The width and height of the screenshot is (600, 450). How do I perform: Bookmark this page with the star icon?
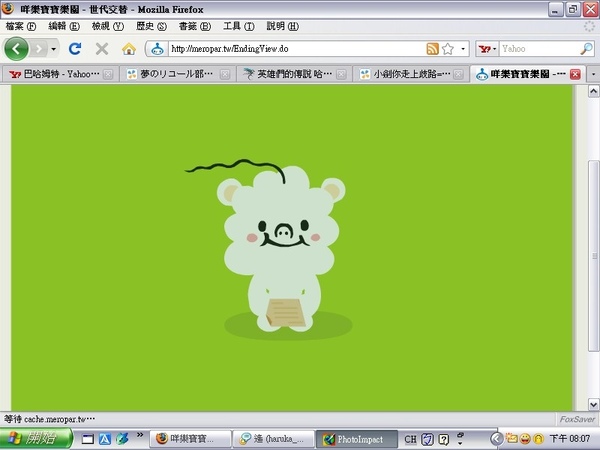(448, 49)
